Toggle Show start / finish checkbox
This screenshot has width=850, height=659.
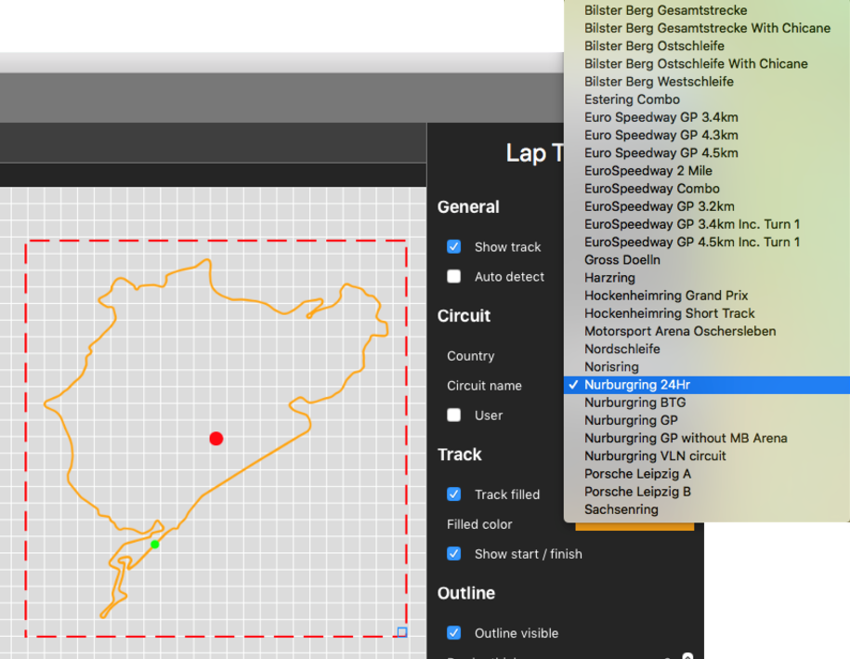(x=454, y=554)
